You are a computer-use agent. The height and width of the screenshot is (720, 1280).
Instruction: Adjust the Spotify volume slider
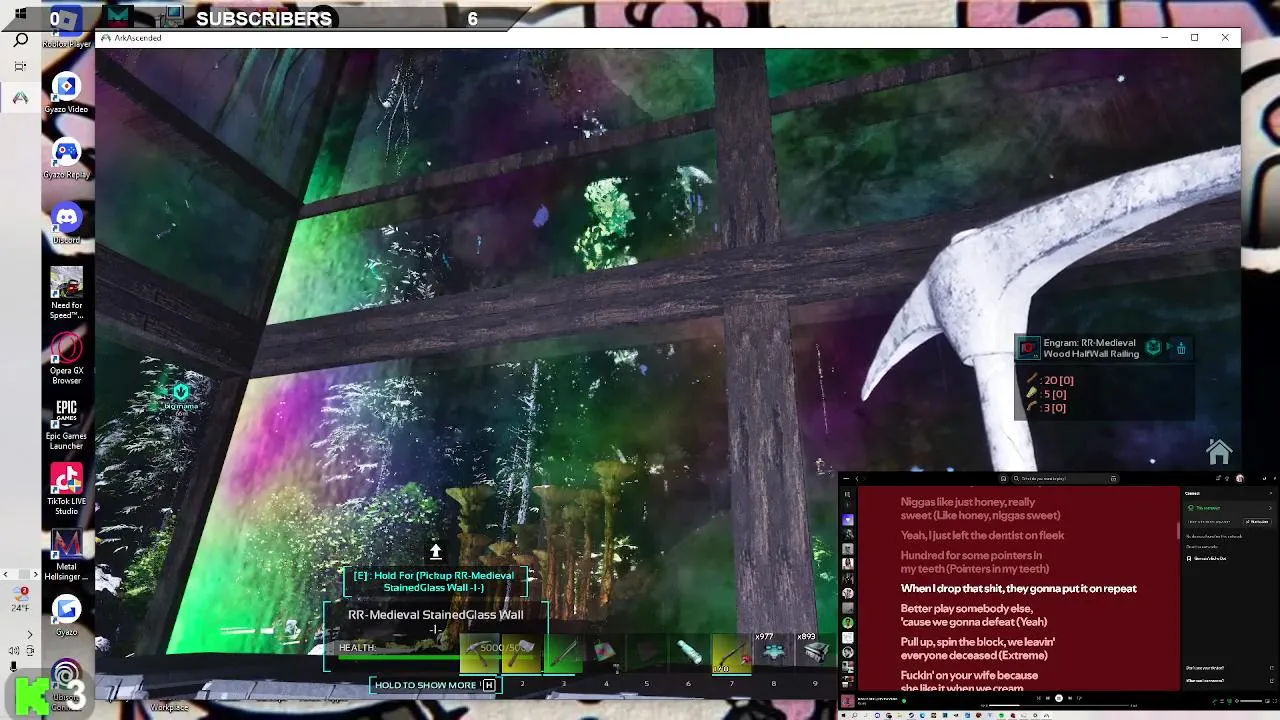click(1251, 701)
